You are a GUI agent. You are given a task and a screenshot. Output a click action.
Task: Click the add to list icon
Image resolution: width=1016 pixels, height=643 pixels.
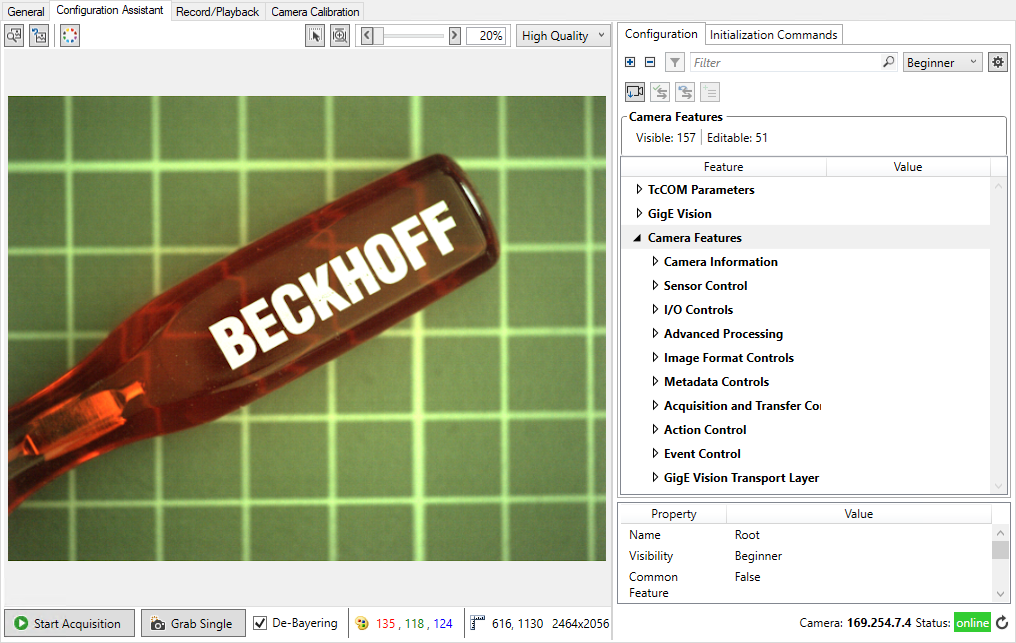710,92
